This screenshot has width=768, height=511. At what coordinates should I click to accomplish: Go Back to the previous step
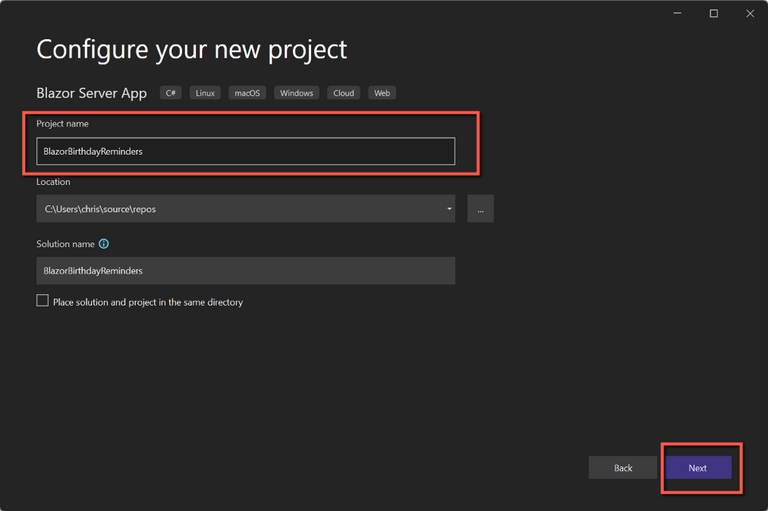click(x=623, y=468)
